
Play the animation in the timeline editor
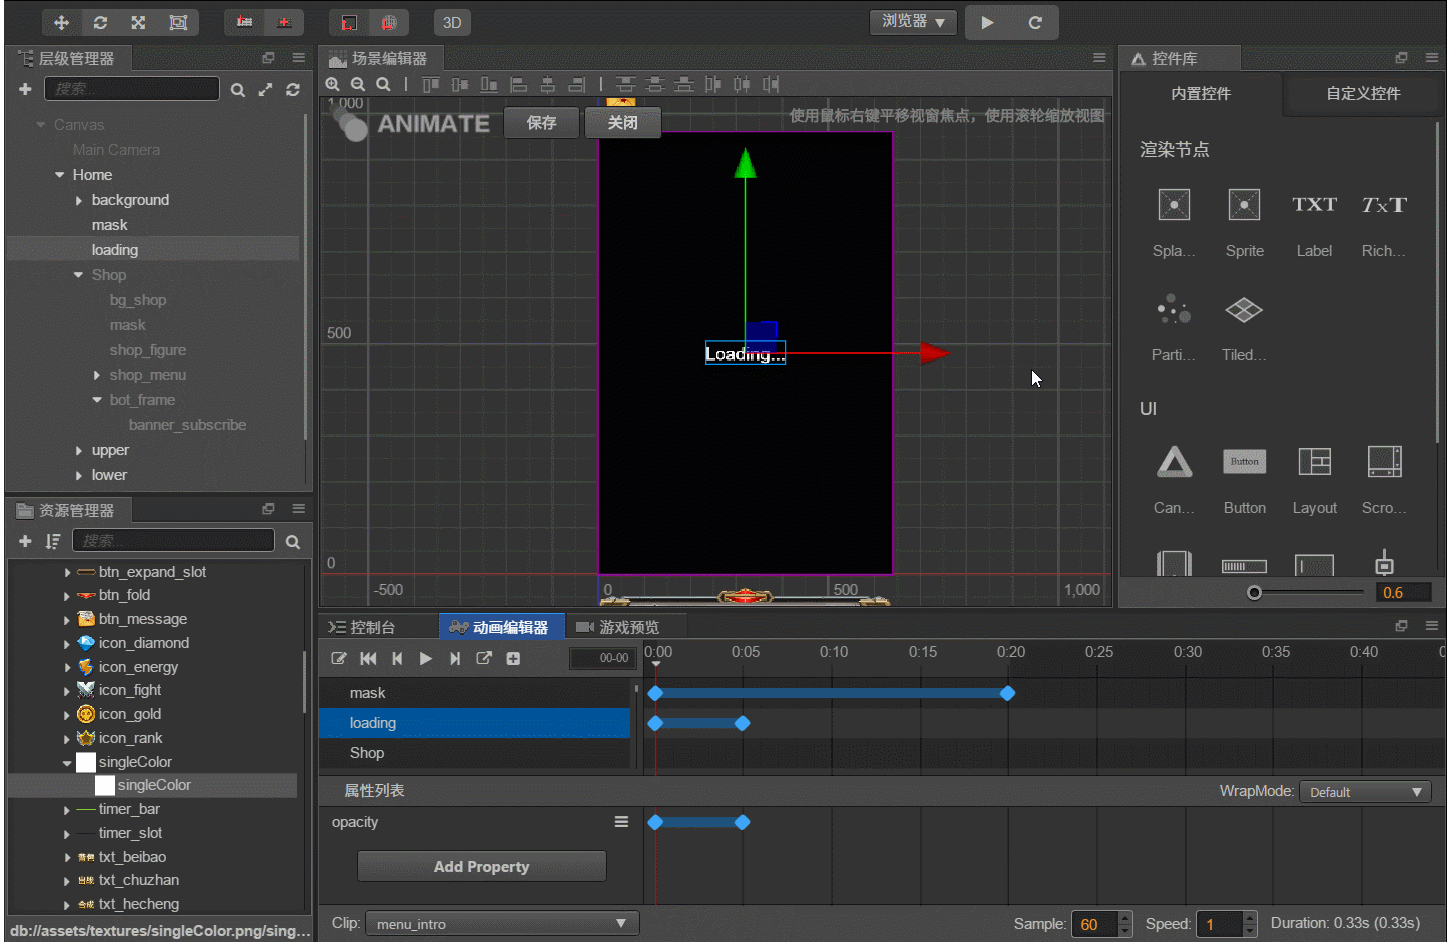pyautogui.click(x=426, y=658)
